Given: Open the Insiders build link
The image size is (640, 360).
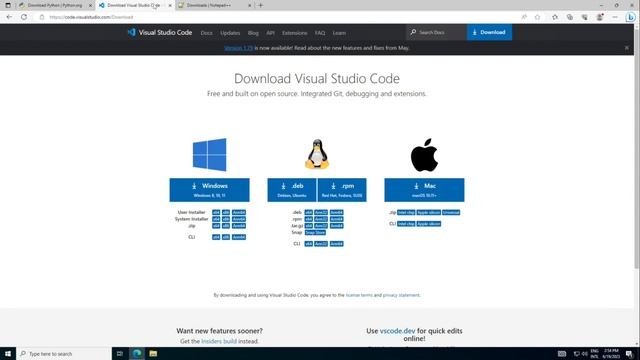Looking at the screenshot, I should coord(219,341).
